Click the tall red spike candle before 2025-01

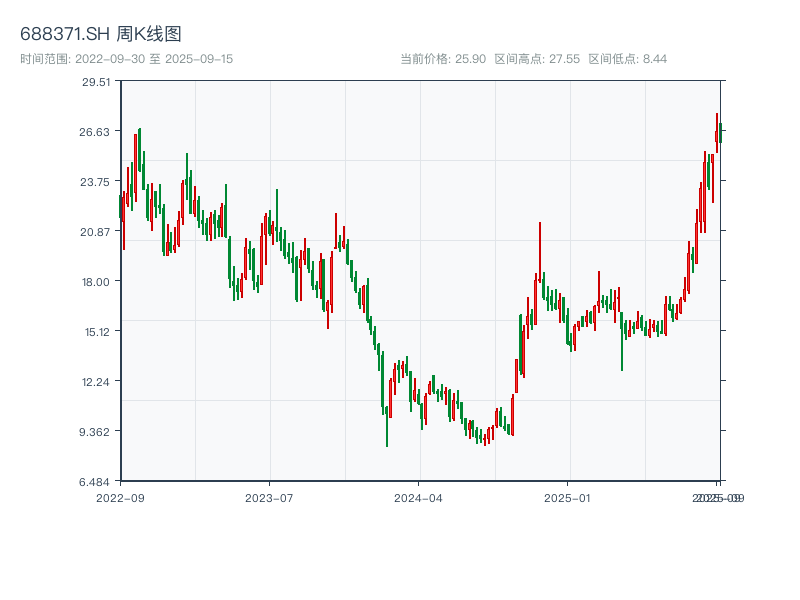point(539,250)
